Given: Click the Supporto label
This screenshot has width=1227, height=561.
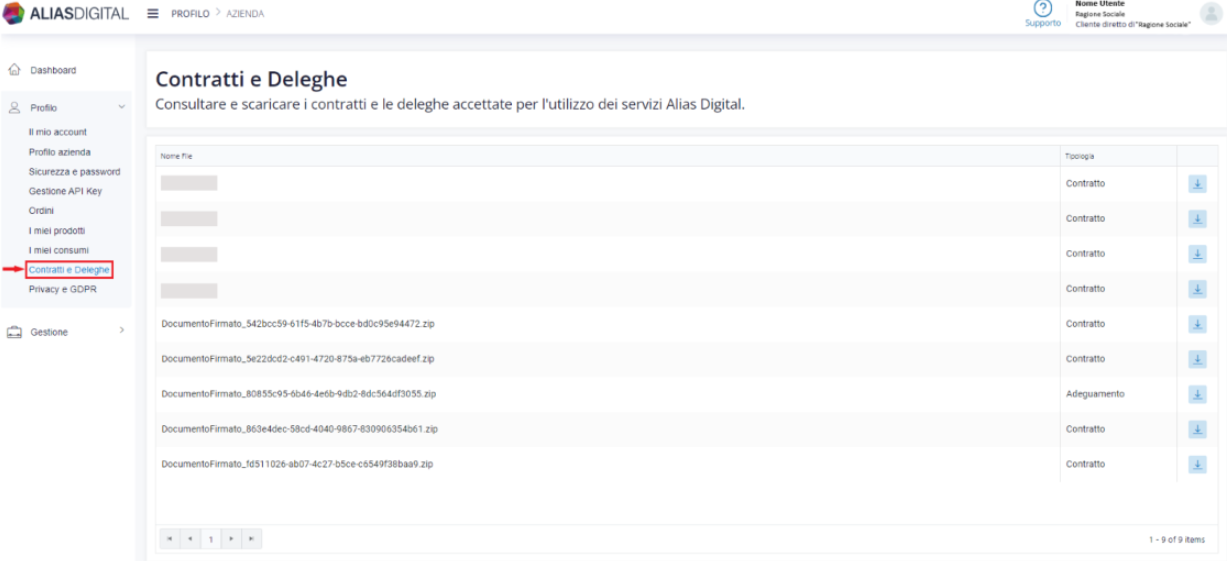Looking at the screenshot, I should (1042, 23).
